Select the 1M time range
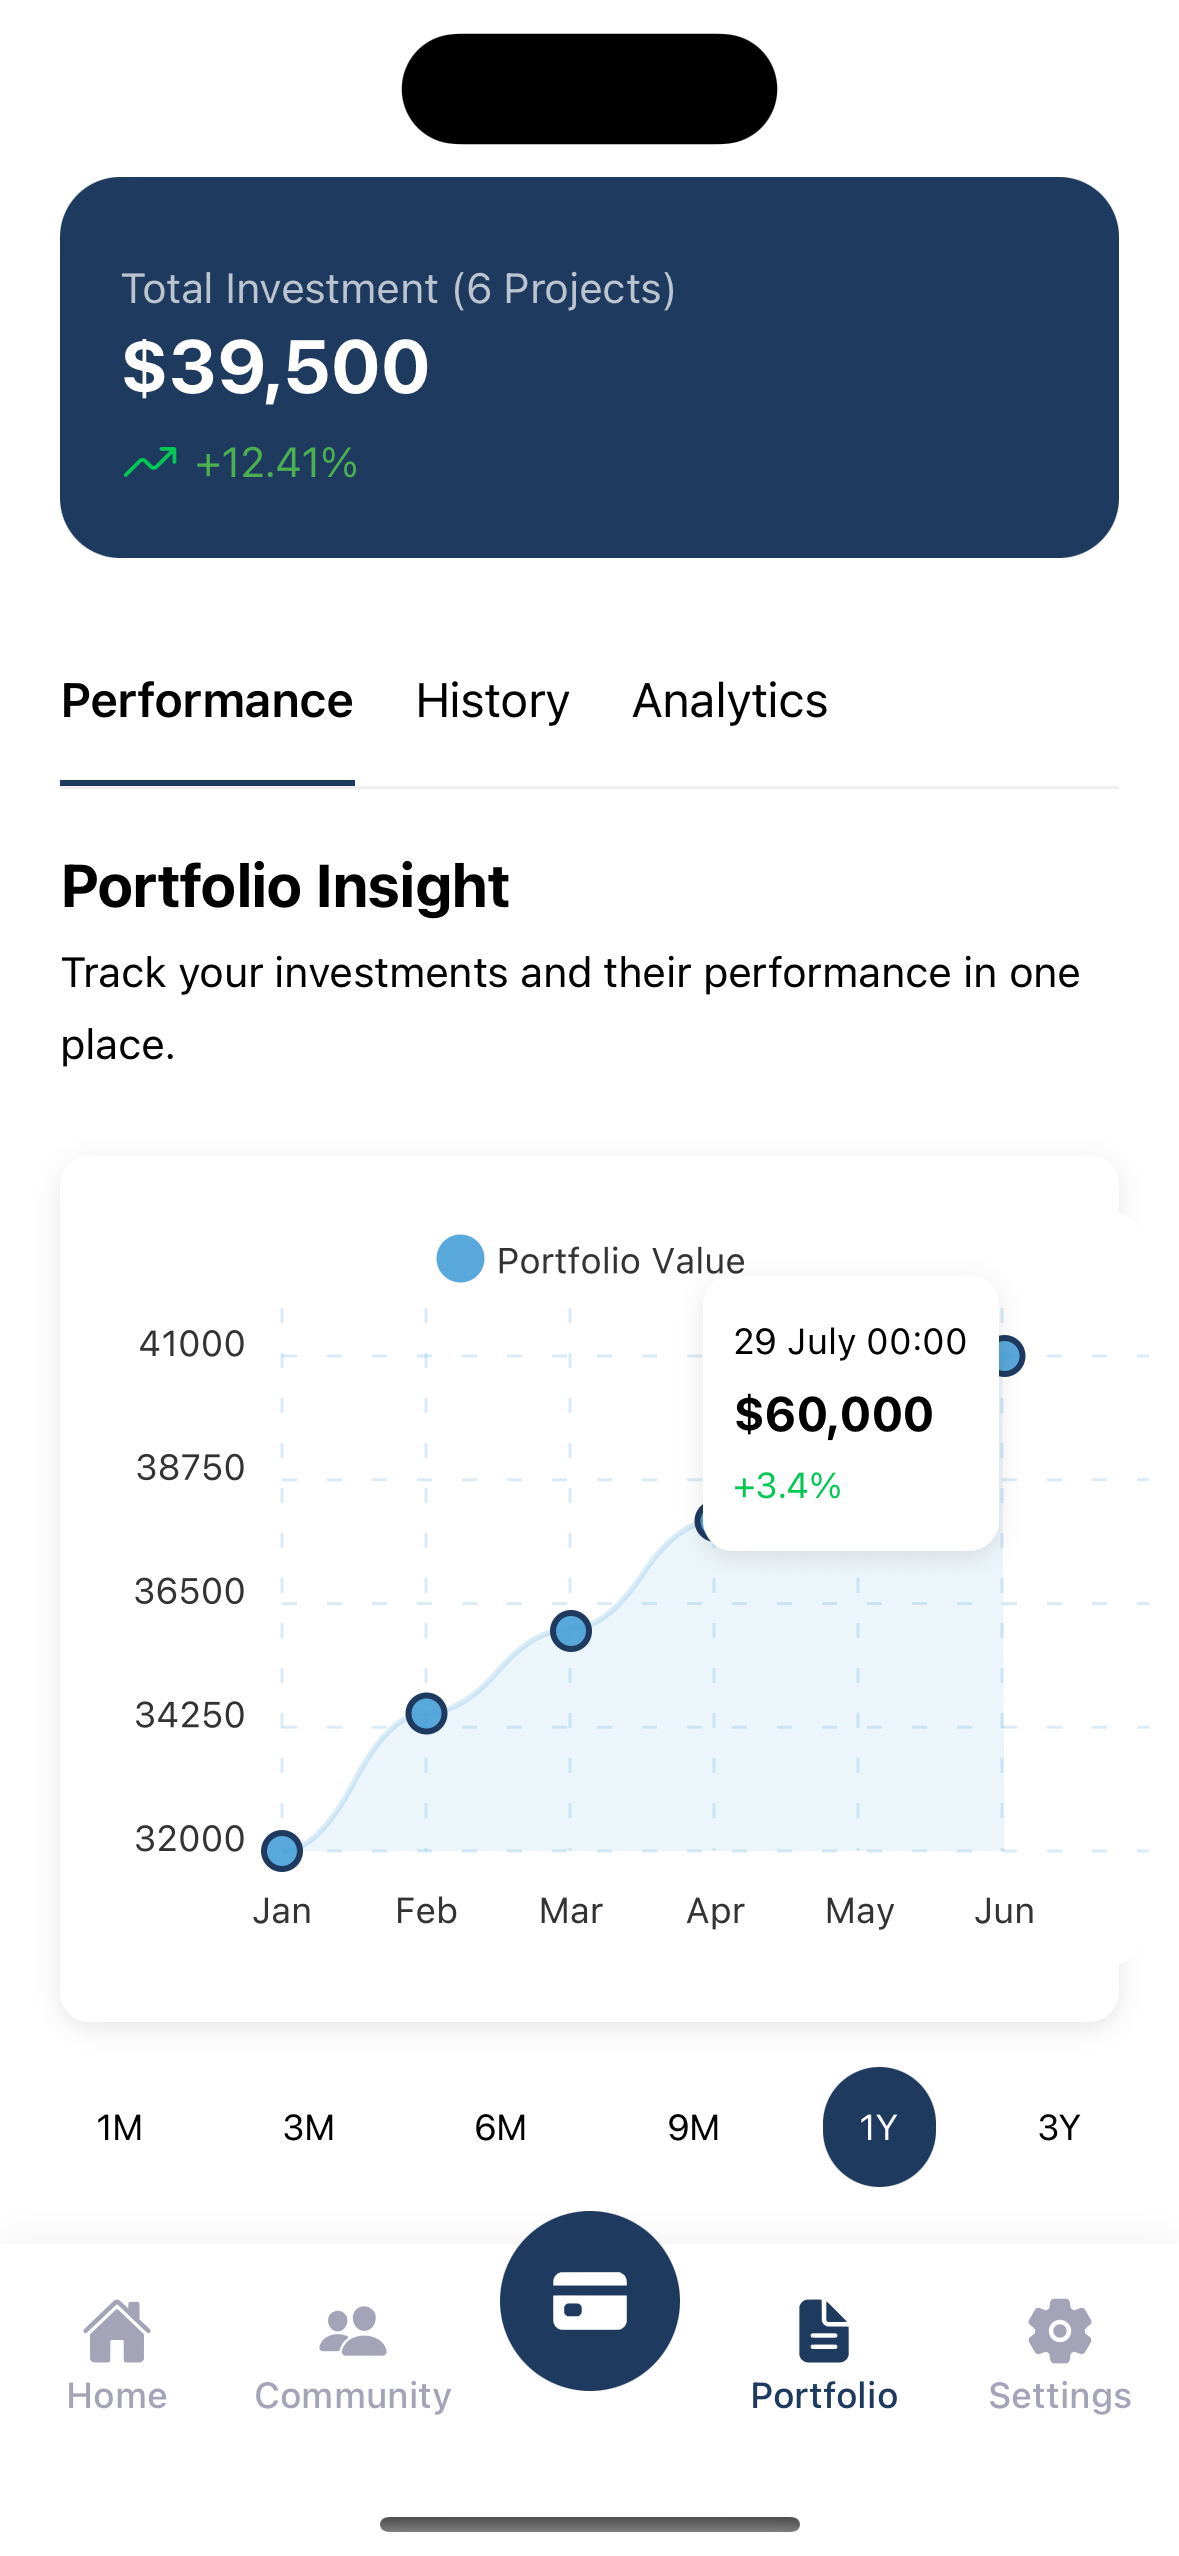 click(x=119, y=2127)
